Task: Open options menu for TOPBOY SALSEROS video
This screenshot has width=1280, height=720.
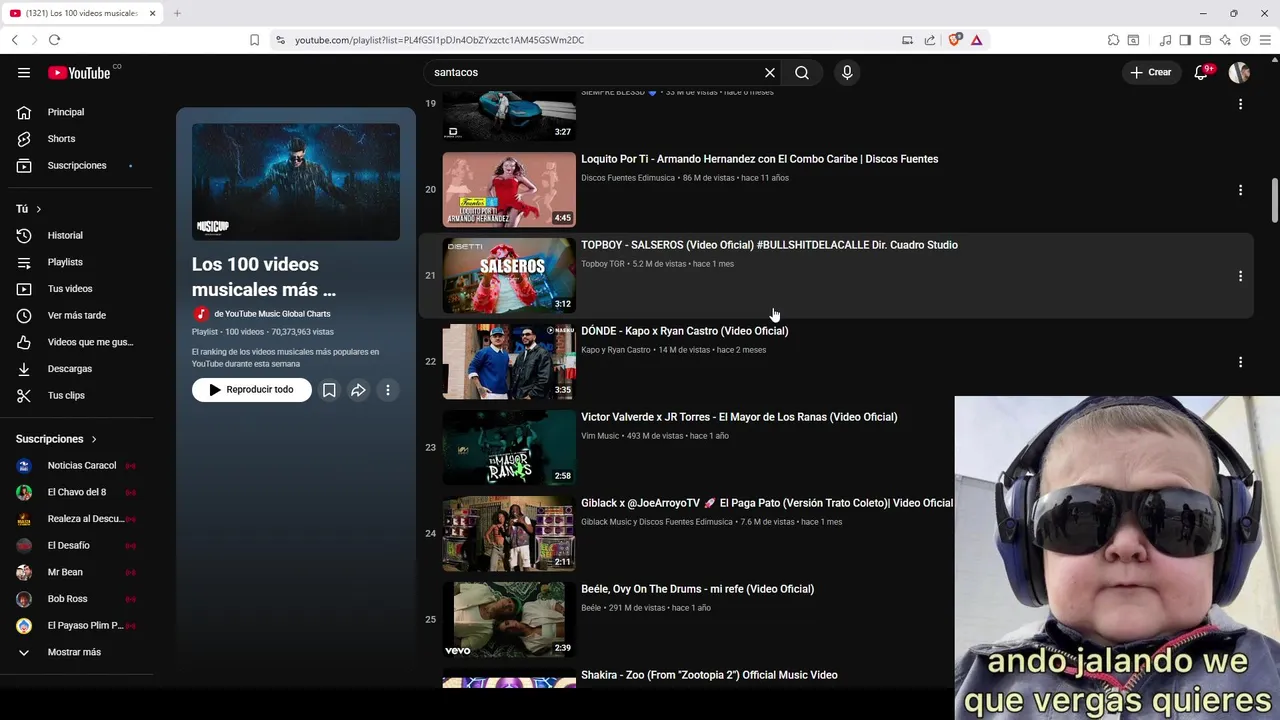Action: 1240,276
